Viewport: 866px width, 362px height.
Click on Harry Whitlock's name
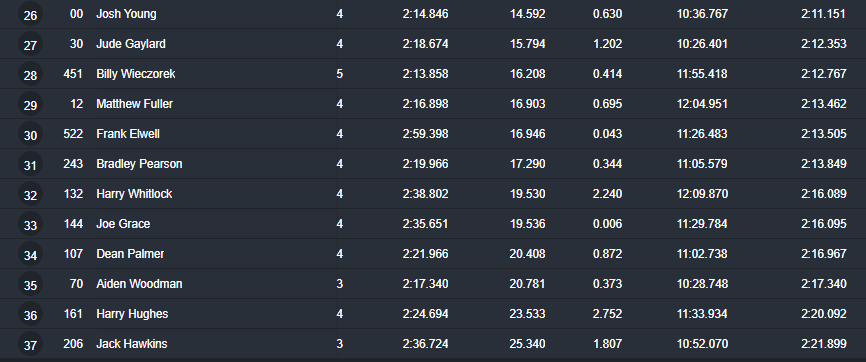tap(134, 194)
